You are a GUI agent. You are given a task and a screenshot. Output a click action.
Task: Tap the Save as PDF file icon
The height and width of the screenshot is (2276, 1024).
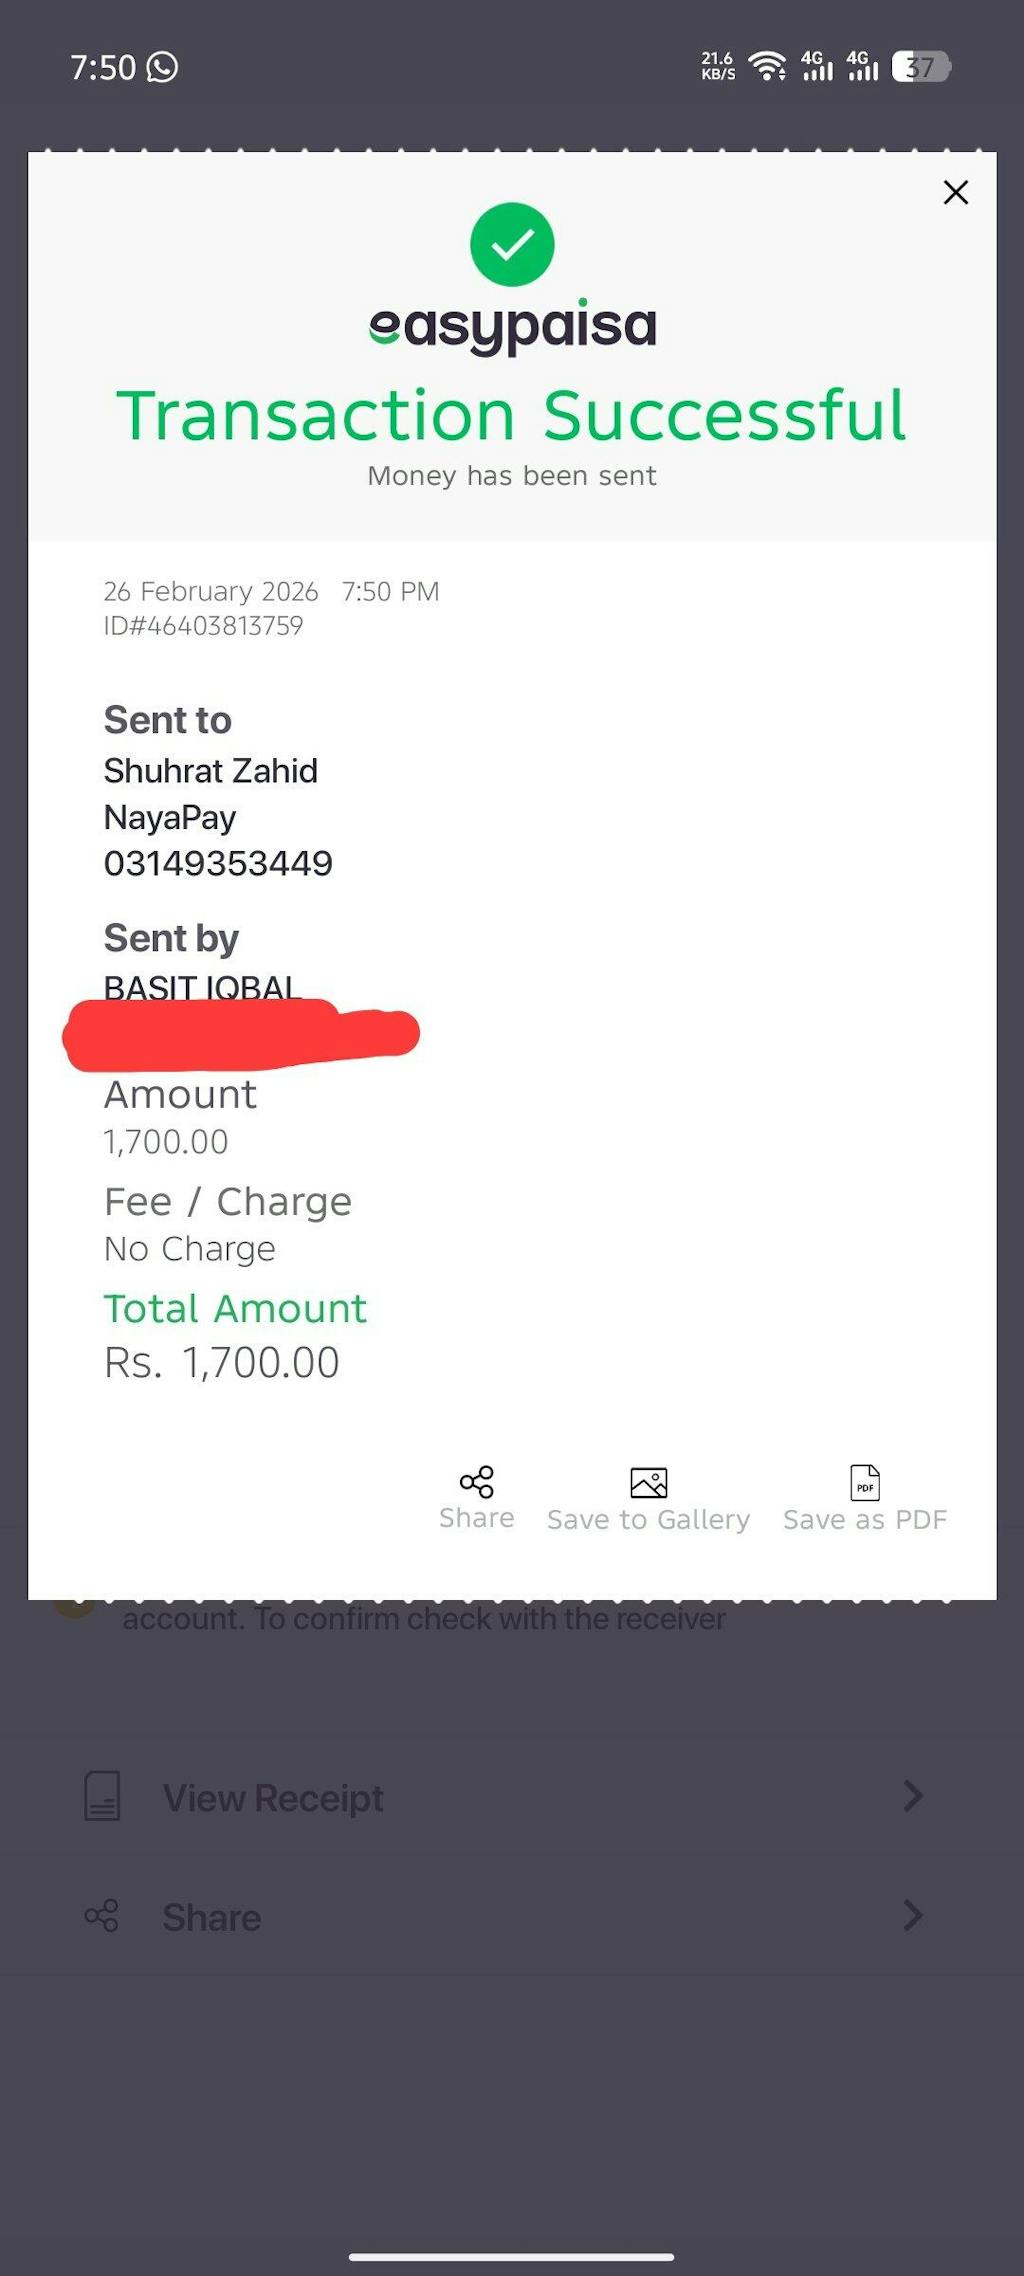865,1482
